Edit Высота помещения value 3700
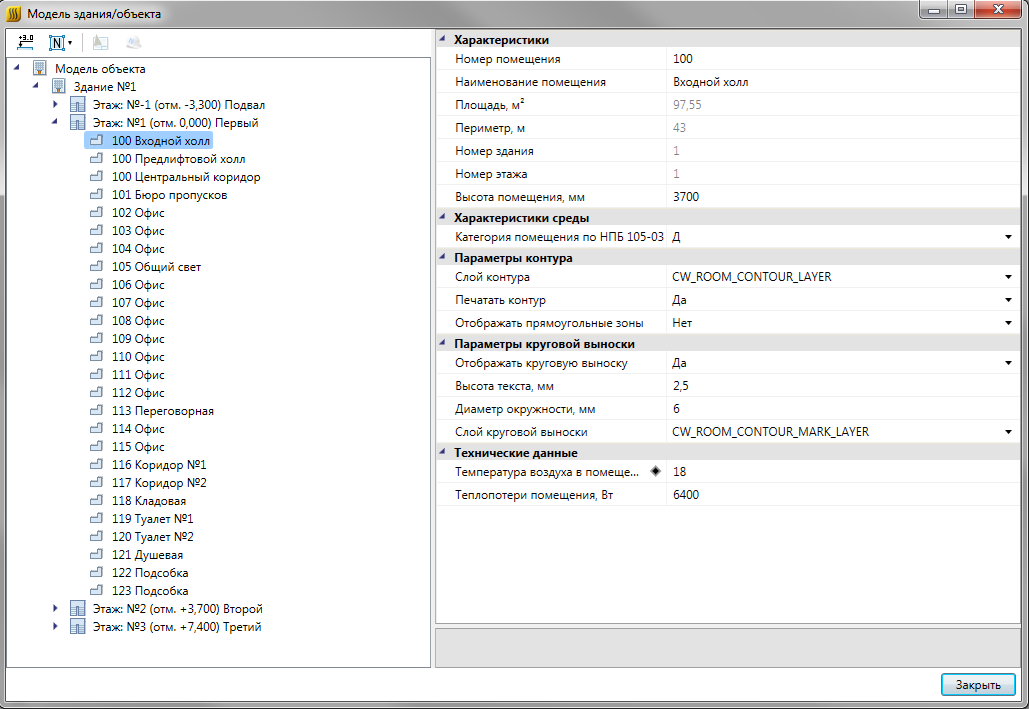1029x709 pixels. [843, 197]
